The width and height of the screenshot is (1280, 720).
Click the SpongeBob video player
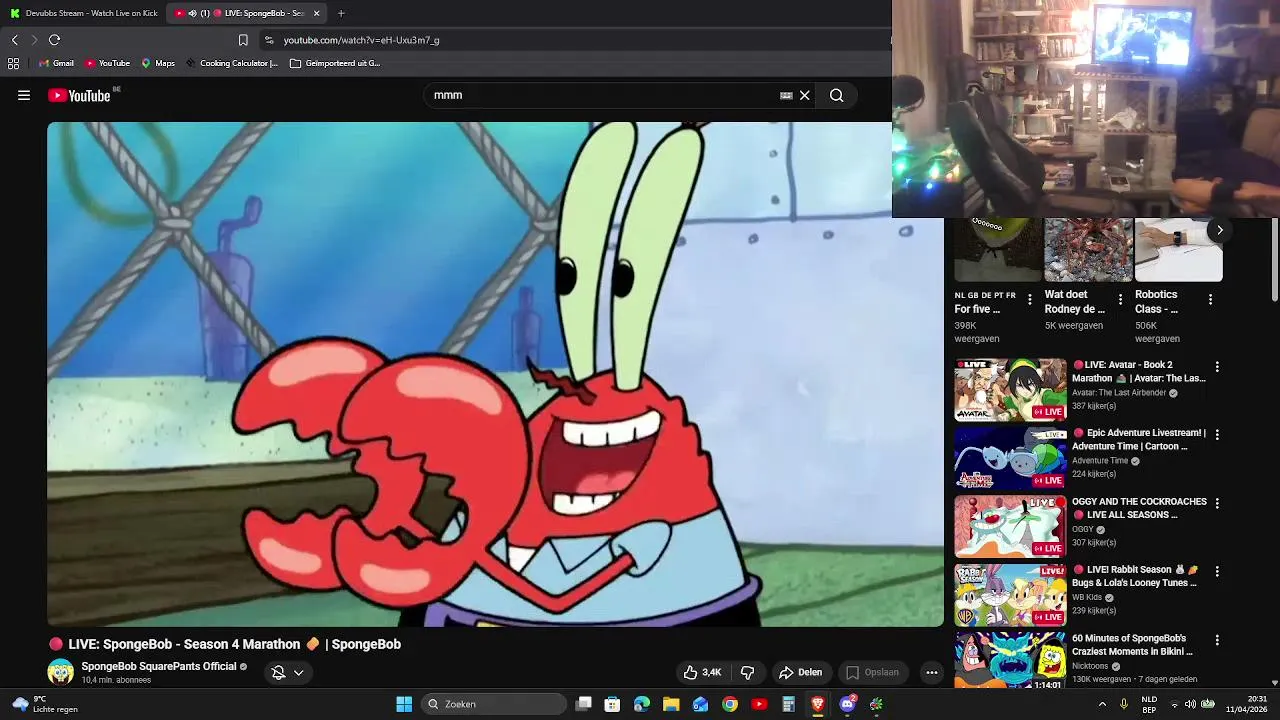[495, 374]
